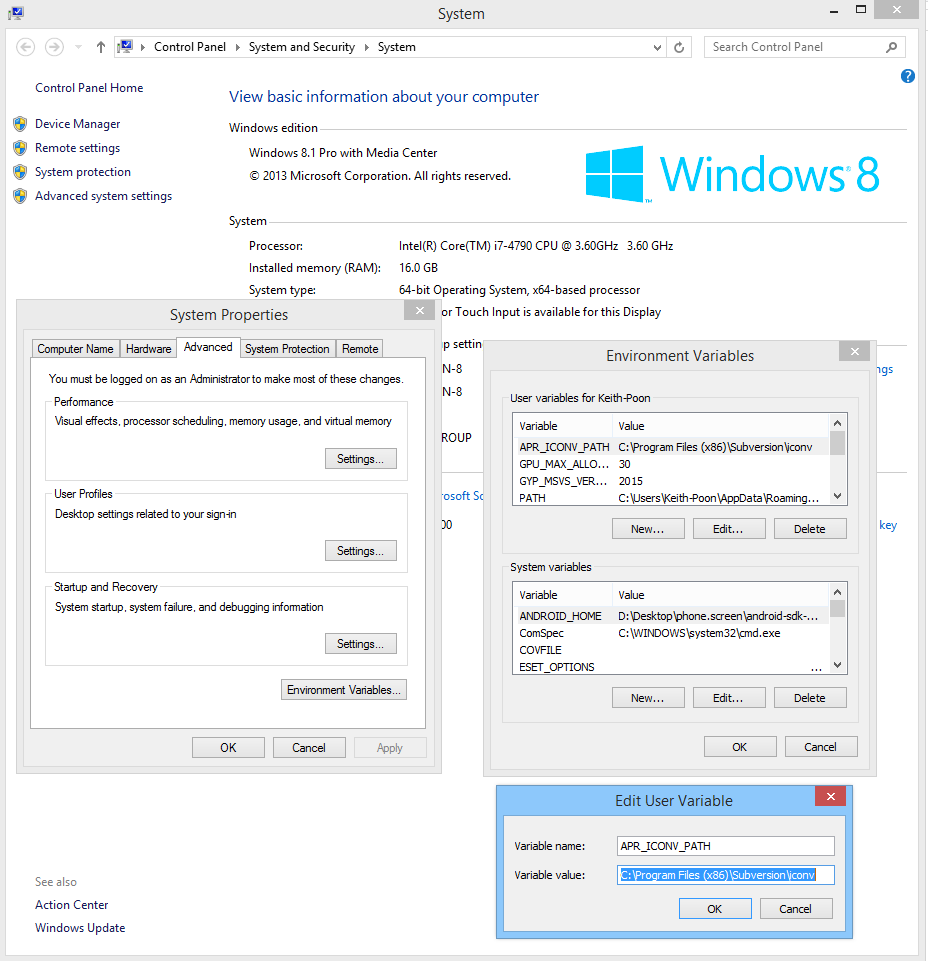928x961 pixels.
Task: Click the computer icon in address bar
Action: click(x=126, y=47)
